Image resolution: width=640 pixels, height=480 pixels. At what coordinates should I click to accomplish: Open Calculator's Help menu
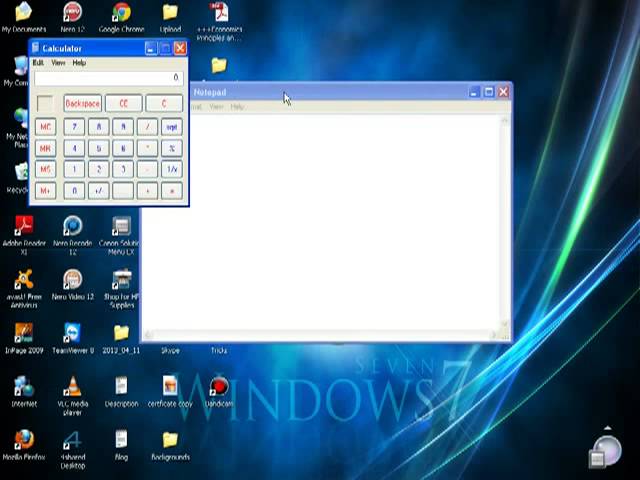[79, 62]
